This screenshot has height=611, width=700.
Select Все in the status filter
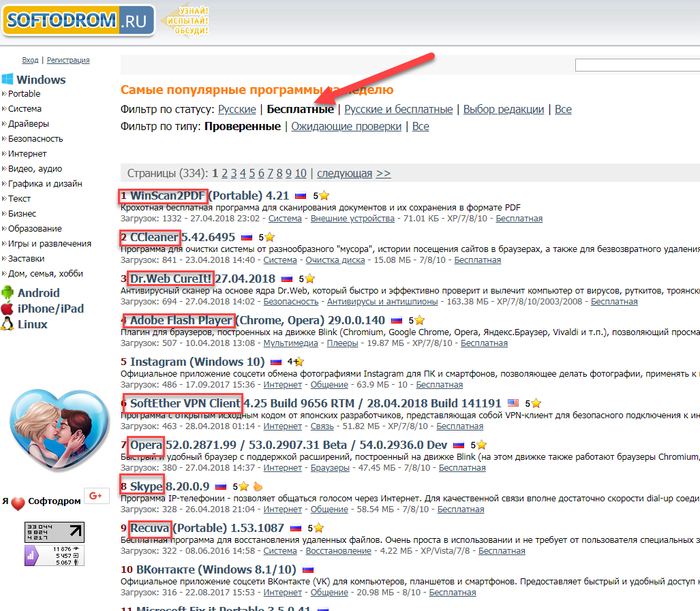(x=563, y=109)
